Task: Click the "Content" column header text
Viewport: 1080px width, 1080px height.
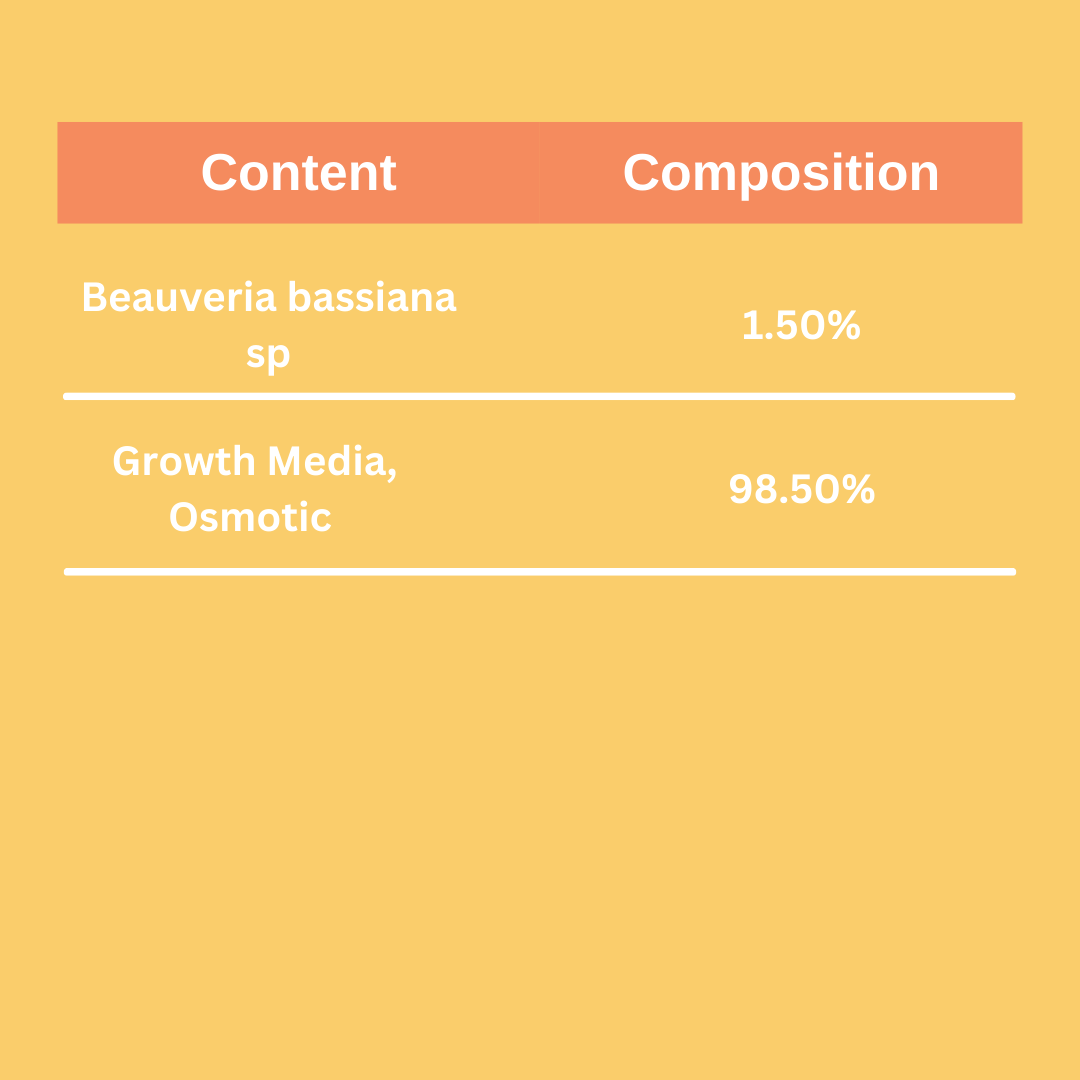Action: 299,173
